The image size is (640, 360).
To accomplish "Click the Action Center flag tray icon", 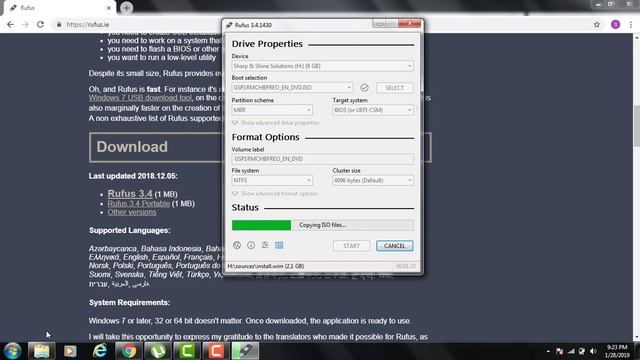I will 560,351.
